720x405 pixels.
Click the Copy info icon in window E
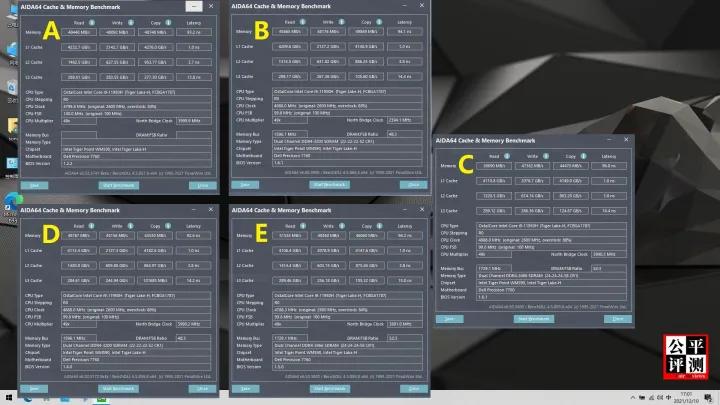pos(379,226)
